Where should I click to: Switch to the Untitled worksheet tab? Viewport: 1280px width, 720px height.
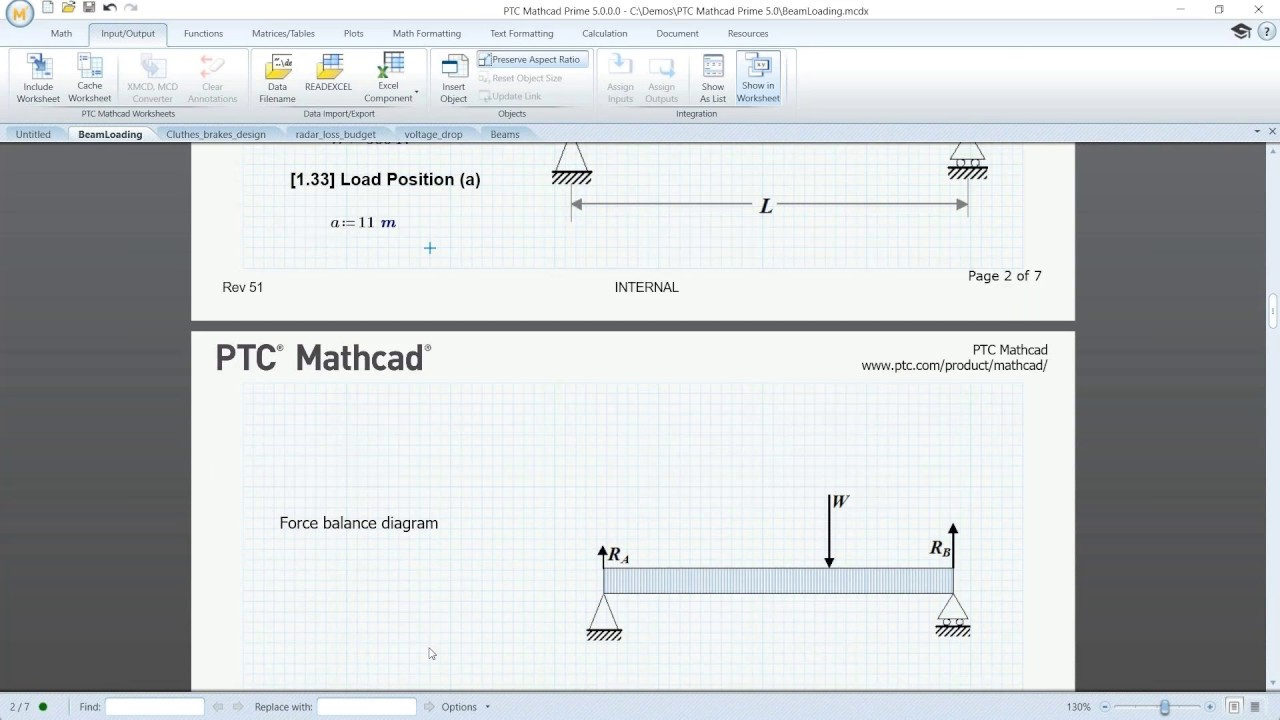pos(33,134)
